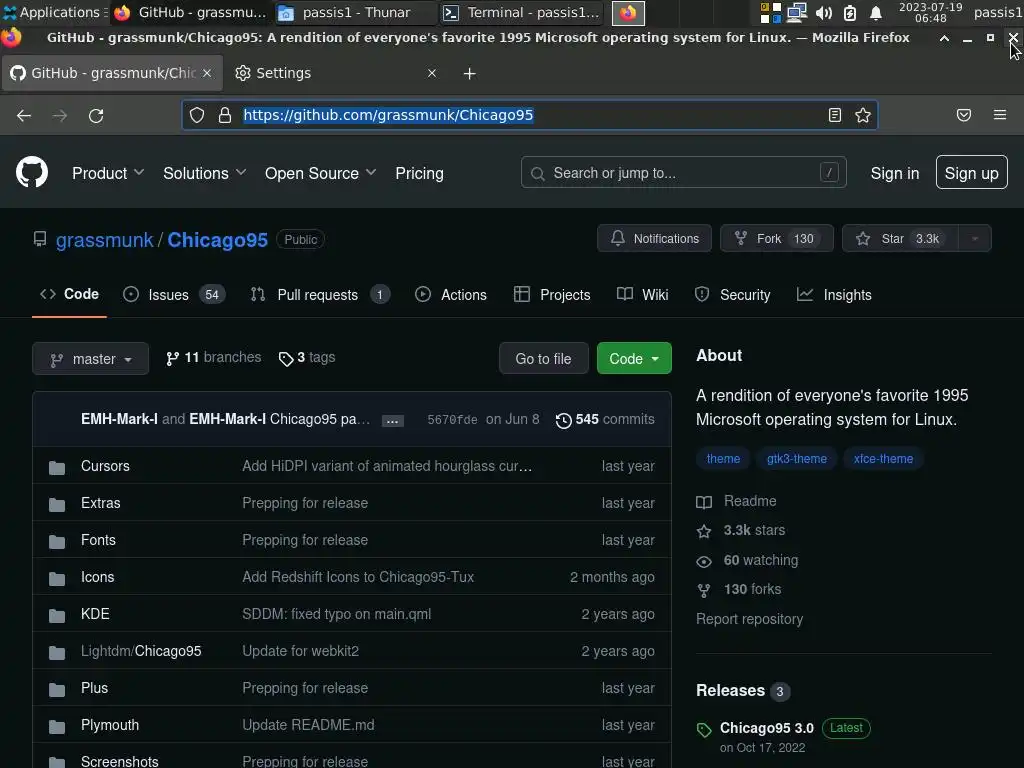Click the padlock site security icon
The height and width of the screenshot is (768, 1024).
pos(225,116)
